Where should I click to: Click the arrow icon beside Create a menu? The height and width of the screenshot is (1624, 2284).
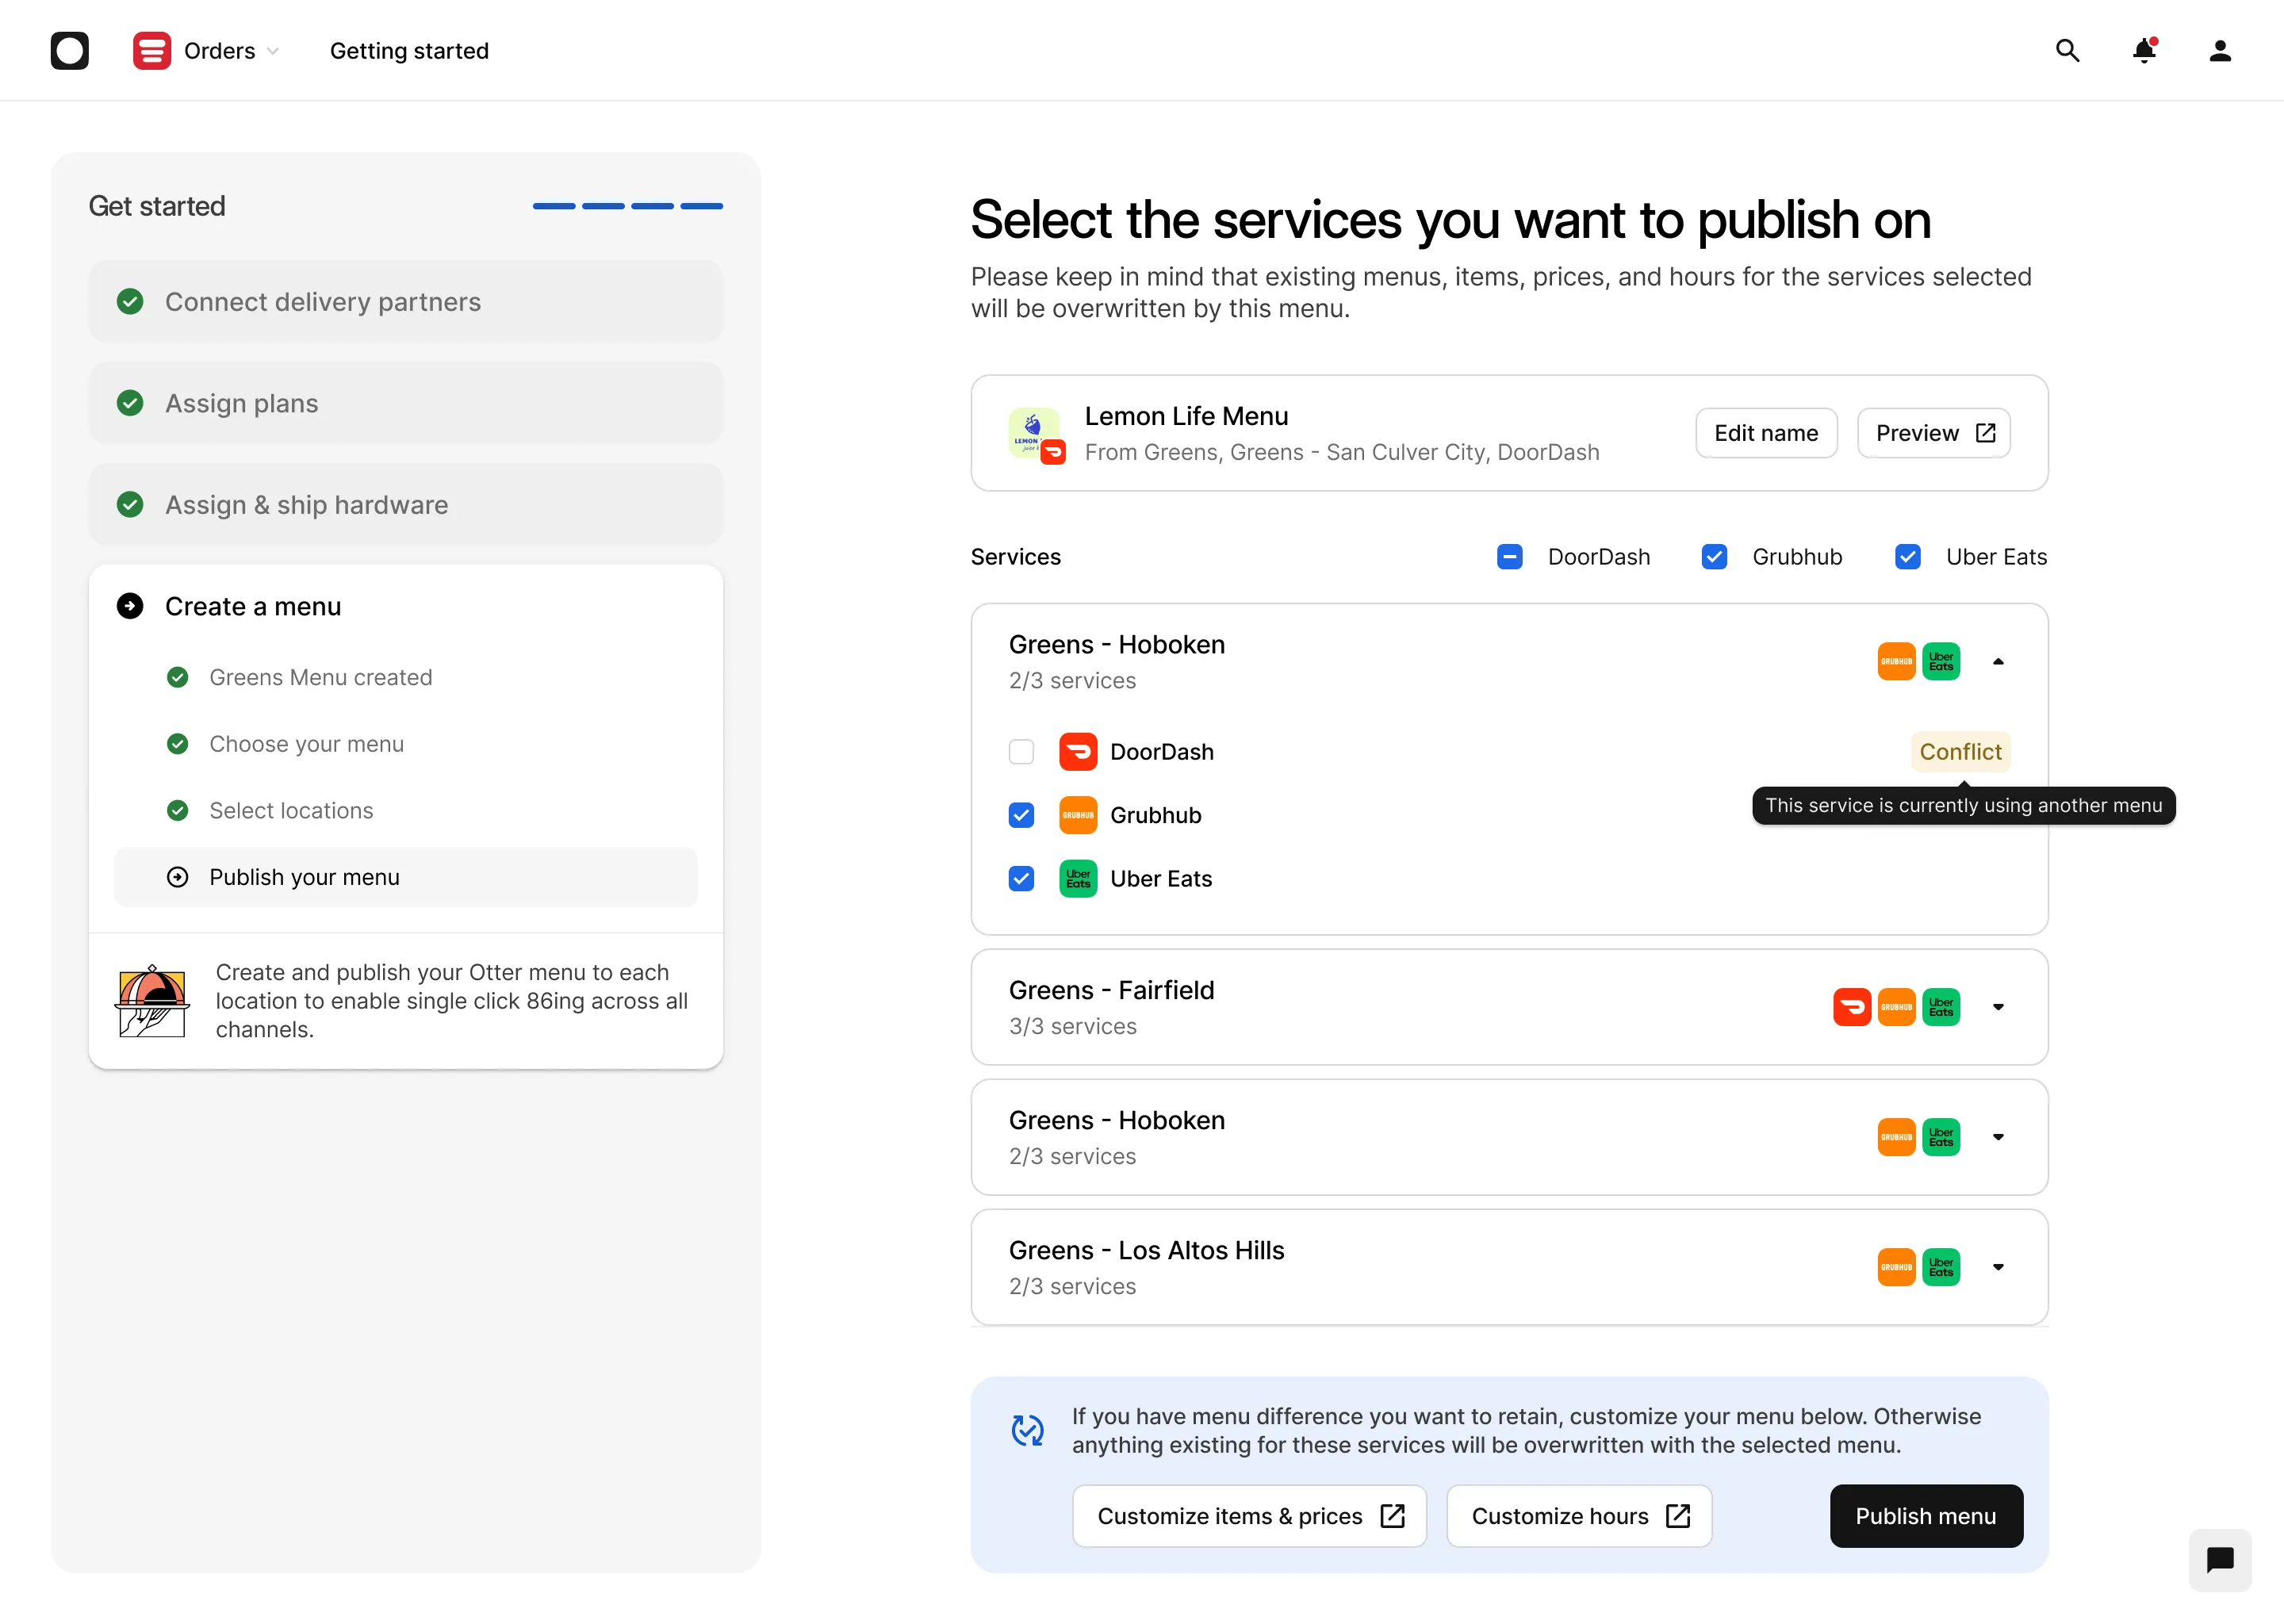[x=130, y=606]
